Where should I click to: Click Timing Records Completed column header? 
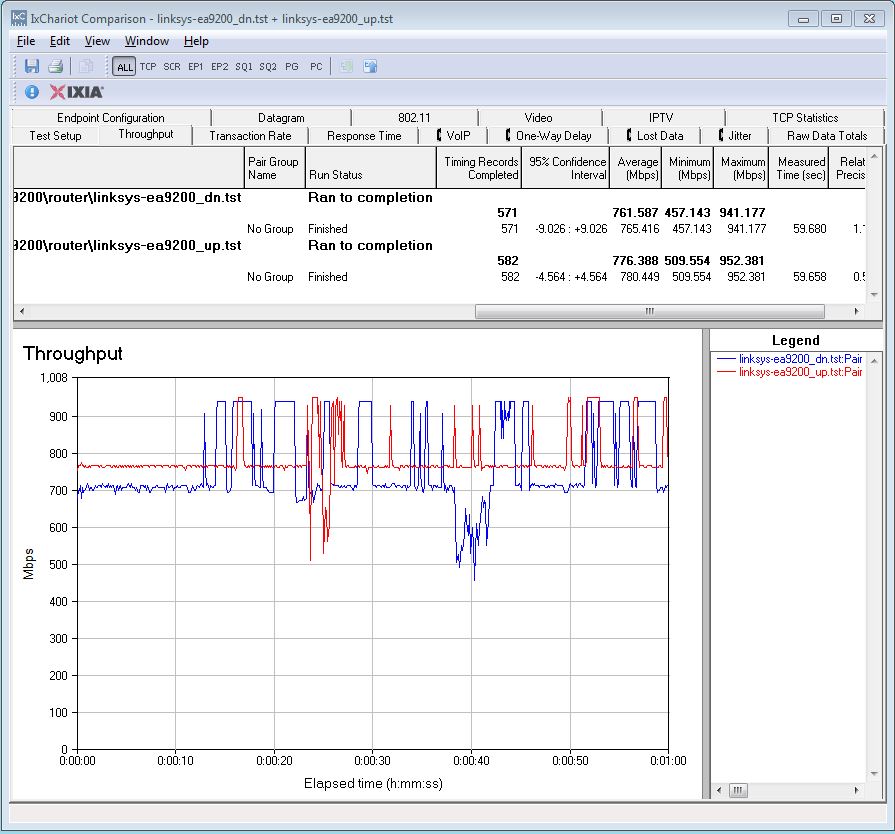click(x=479, y=168)
